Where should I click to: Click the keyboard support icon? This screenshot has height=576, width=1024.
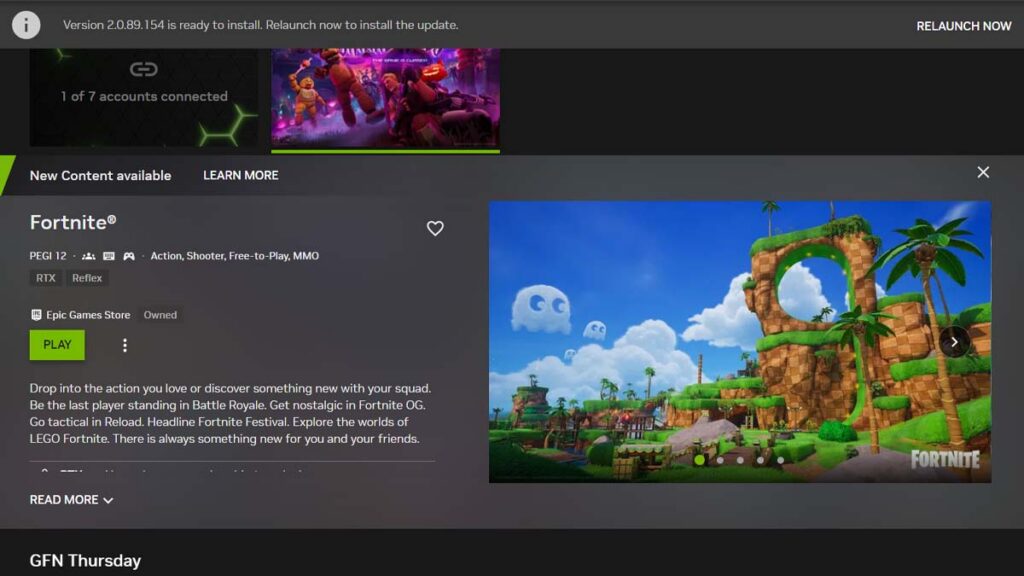click(x=109, y=256)
